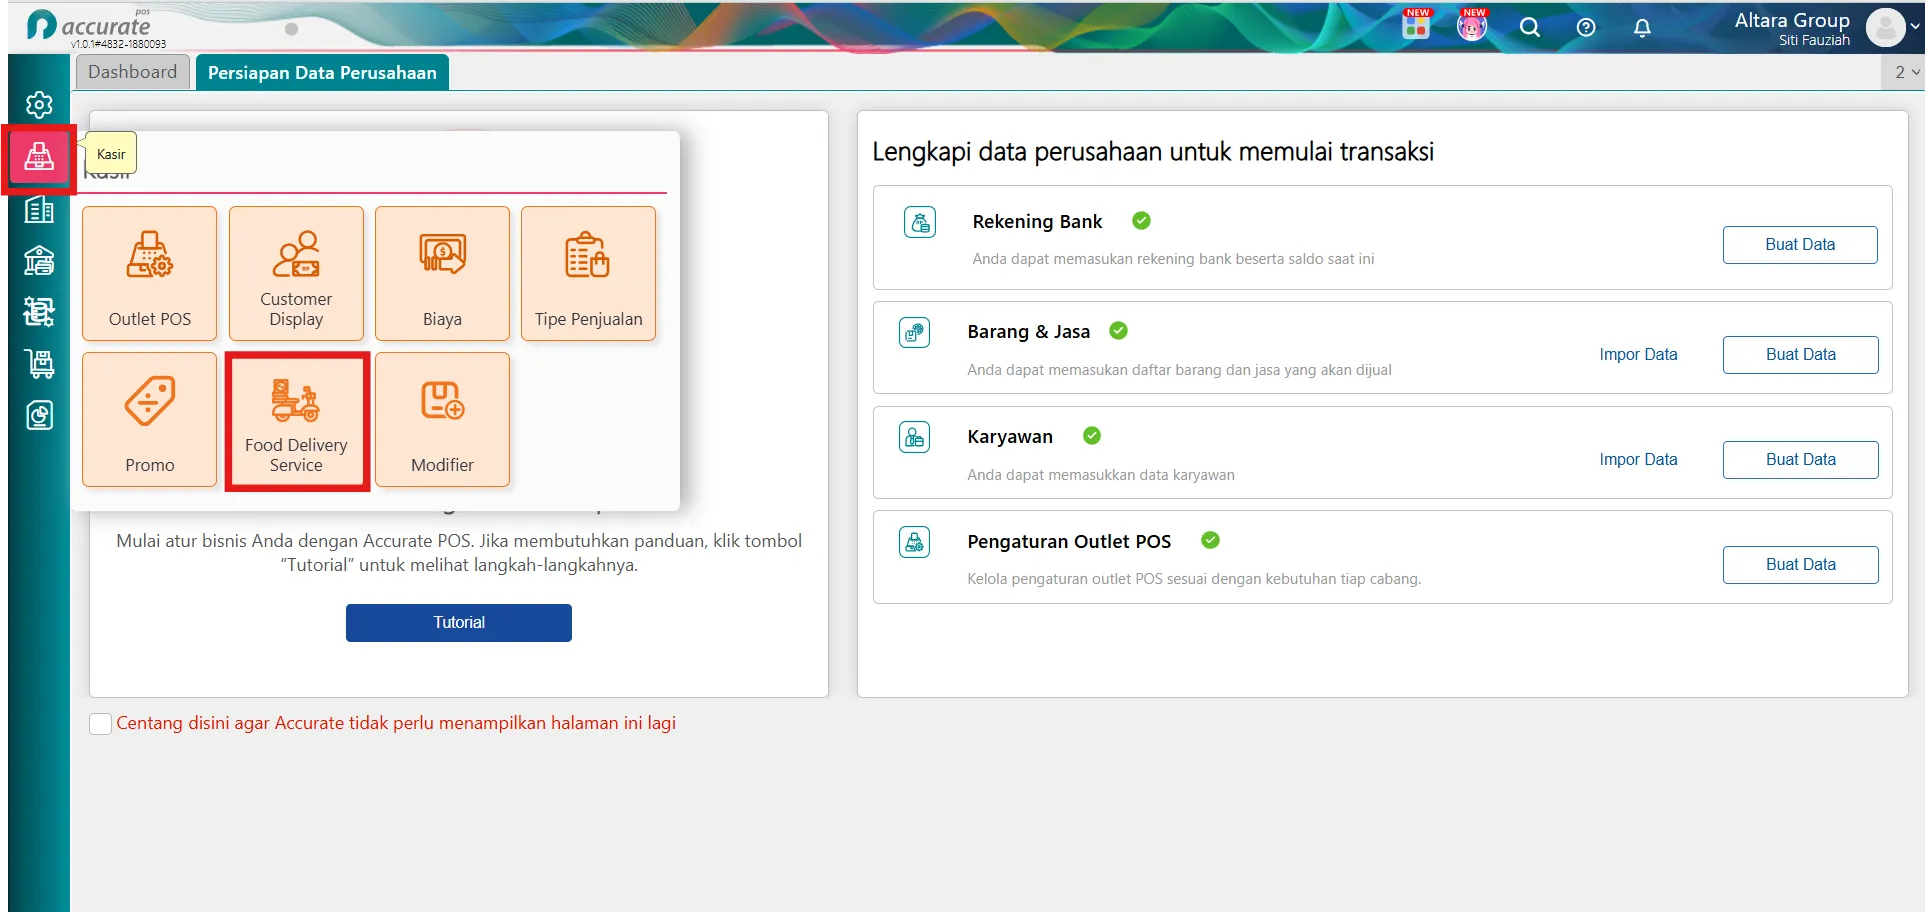Open the ledger book sidebar icon

tap(39, 210)
